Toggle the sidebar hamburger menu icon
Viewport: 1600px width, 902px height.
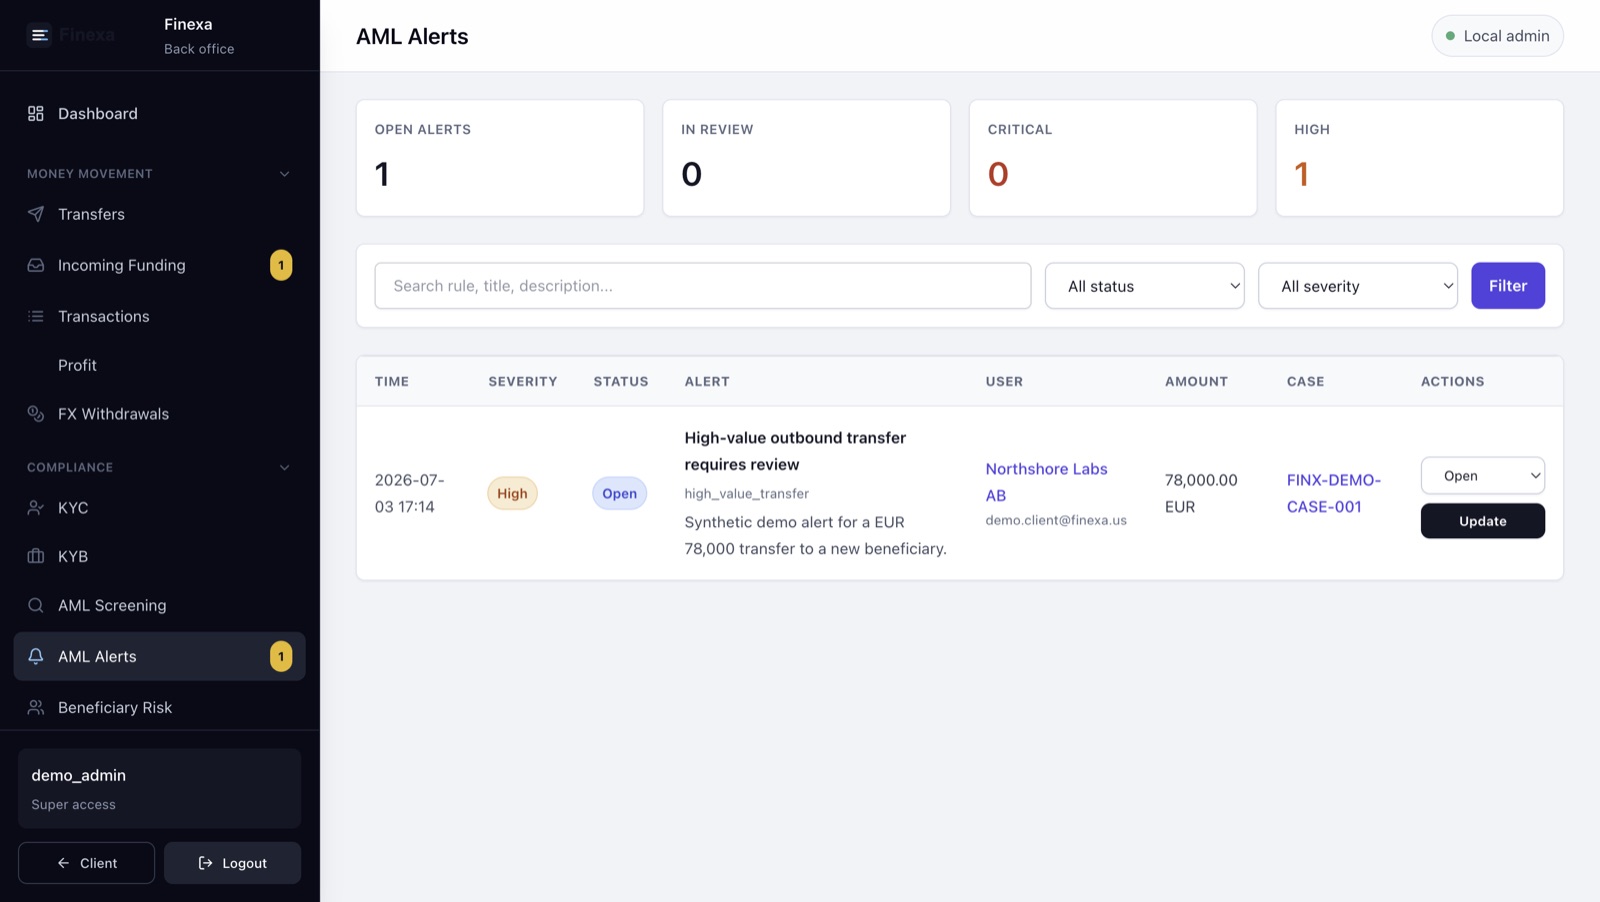click(x=39, y=35)
